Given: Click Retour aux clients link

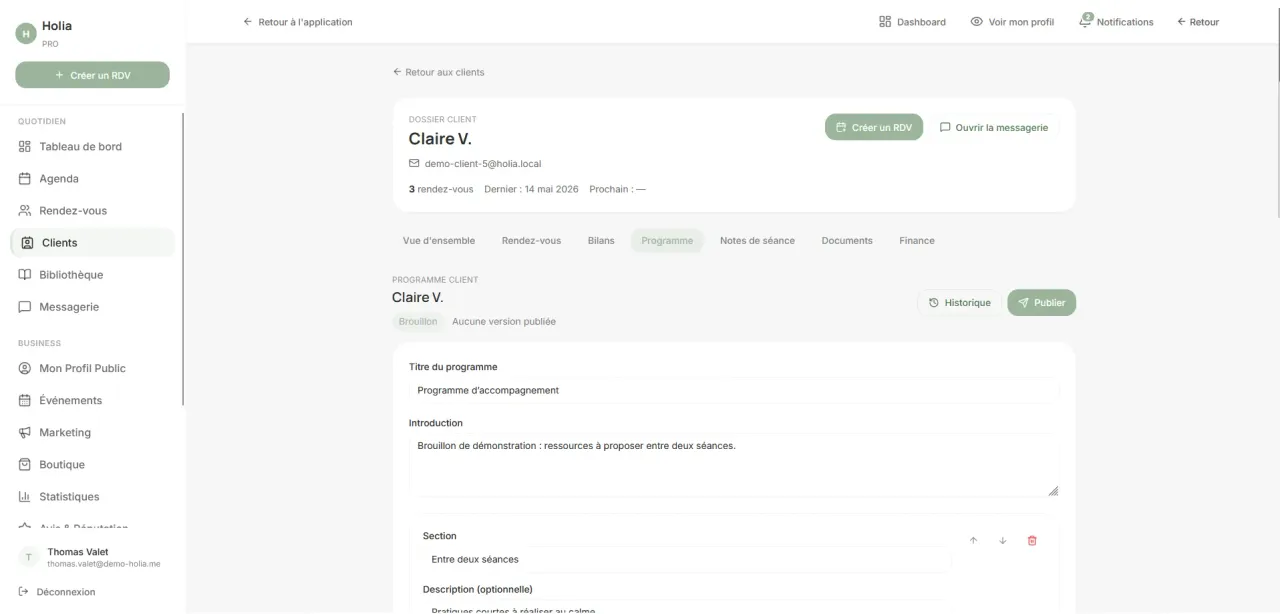Looking at the screenshot, I should [x=438, y=72].
